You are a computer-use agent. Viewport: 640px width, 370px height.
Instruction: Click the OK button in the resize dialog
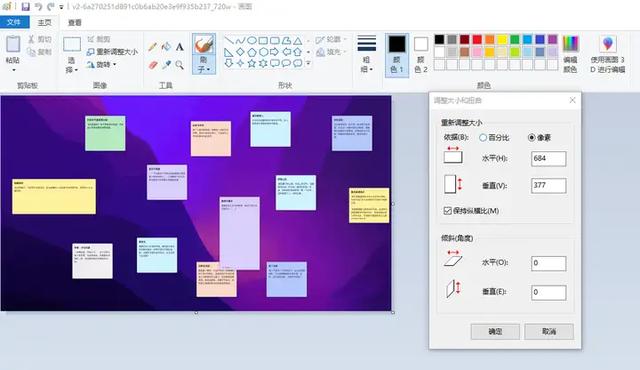tap(495, 331)
